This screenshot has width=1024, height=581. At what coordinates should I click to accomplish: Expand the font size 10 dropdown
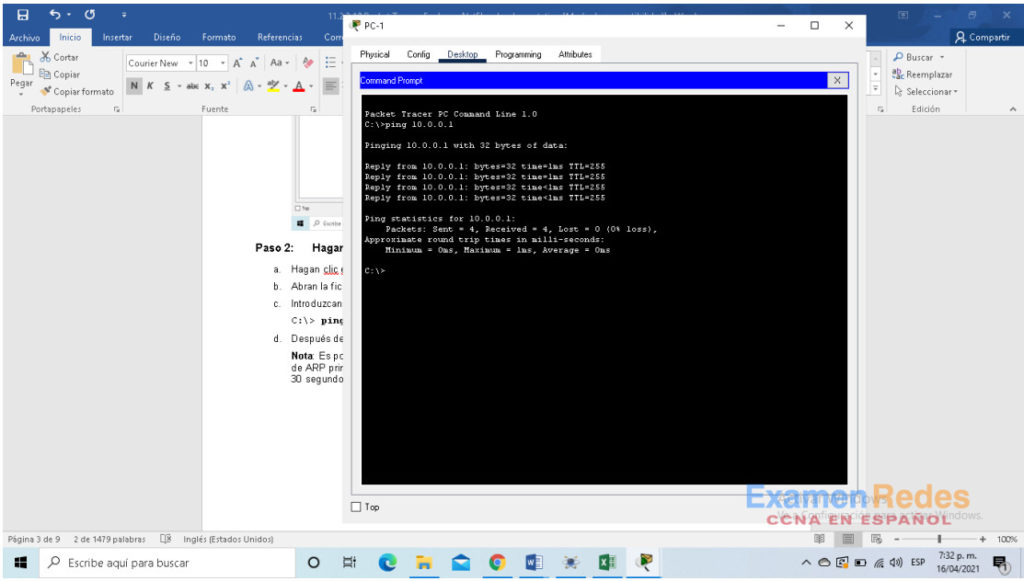pyautogui.click(x=221, y=62)
